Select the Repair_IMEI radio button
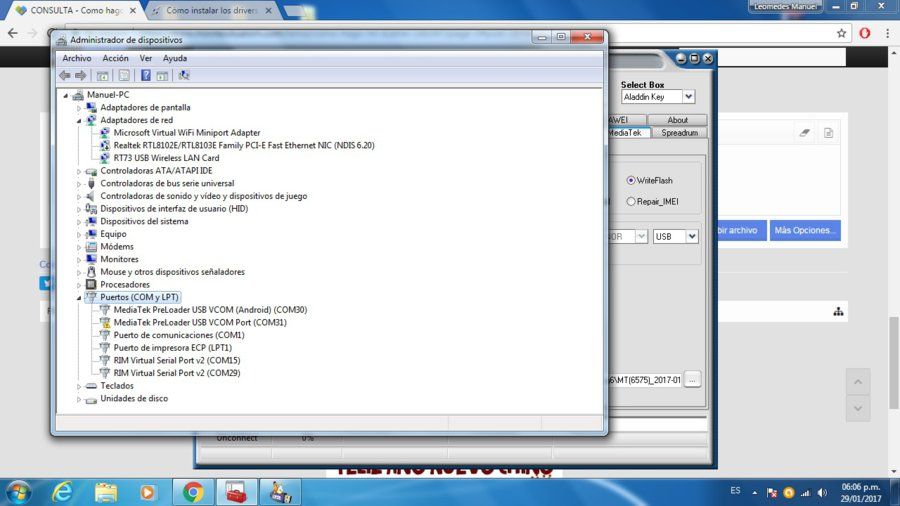The height and width of the screenshot is (506, 900). pos(631,201)
